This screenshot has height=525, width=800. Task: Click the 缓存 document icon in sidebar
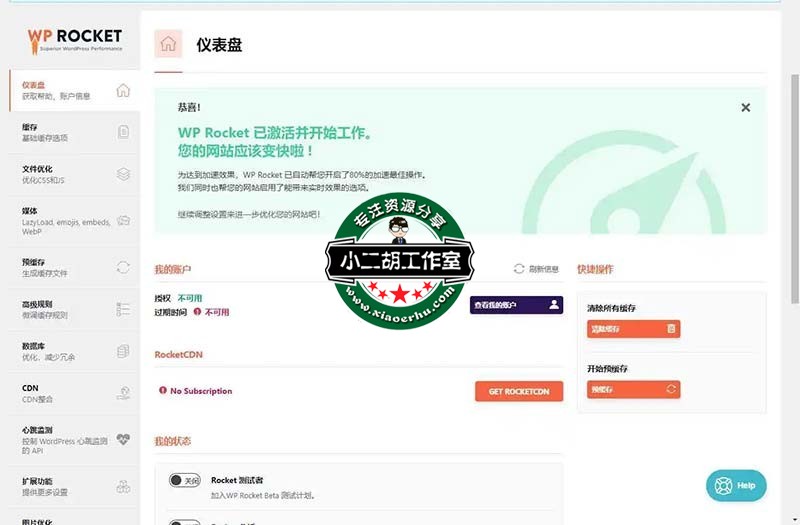[x=123, y=132]
